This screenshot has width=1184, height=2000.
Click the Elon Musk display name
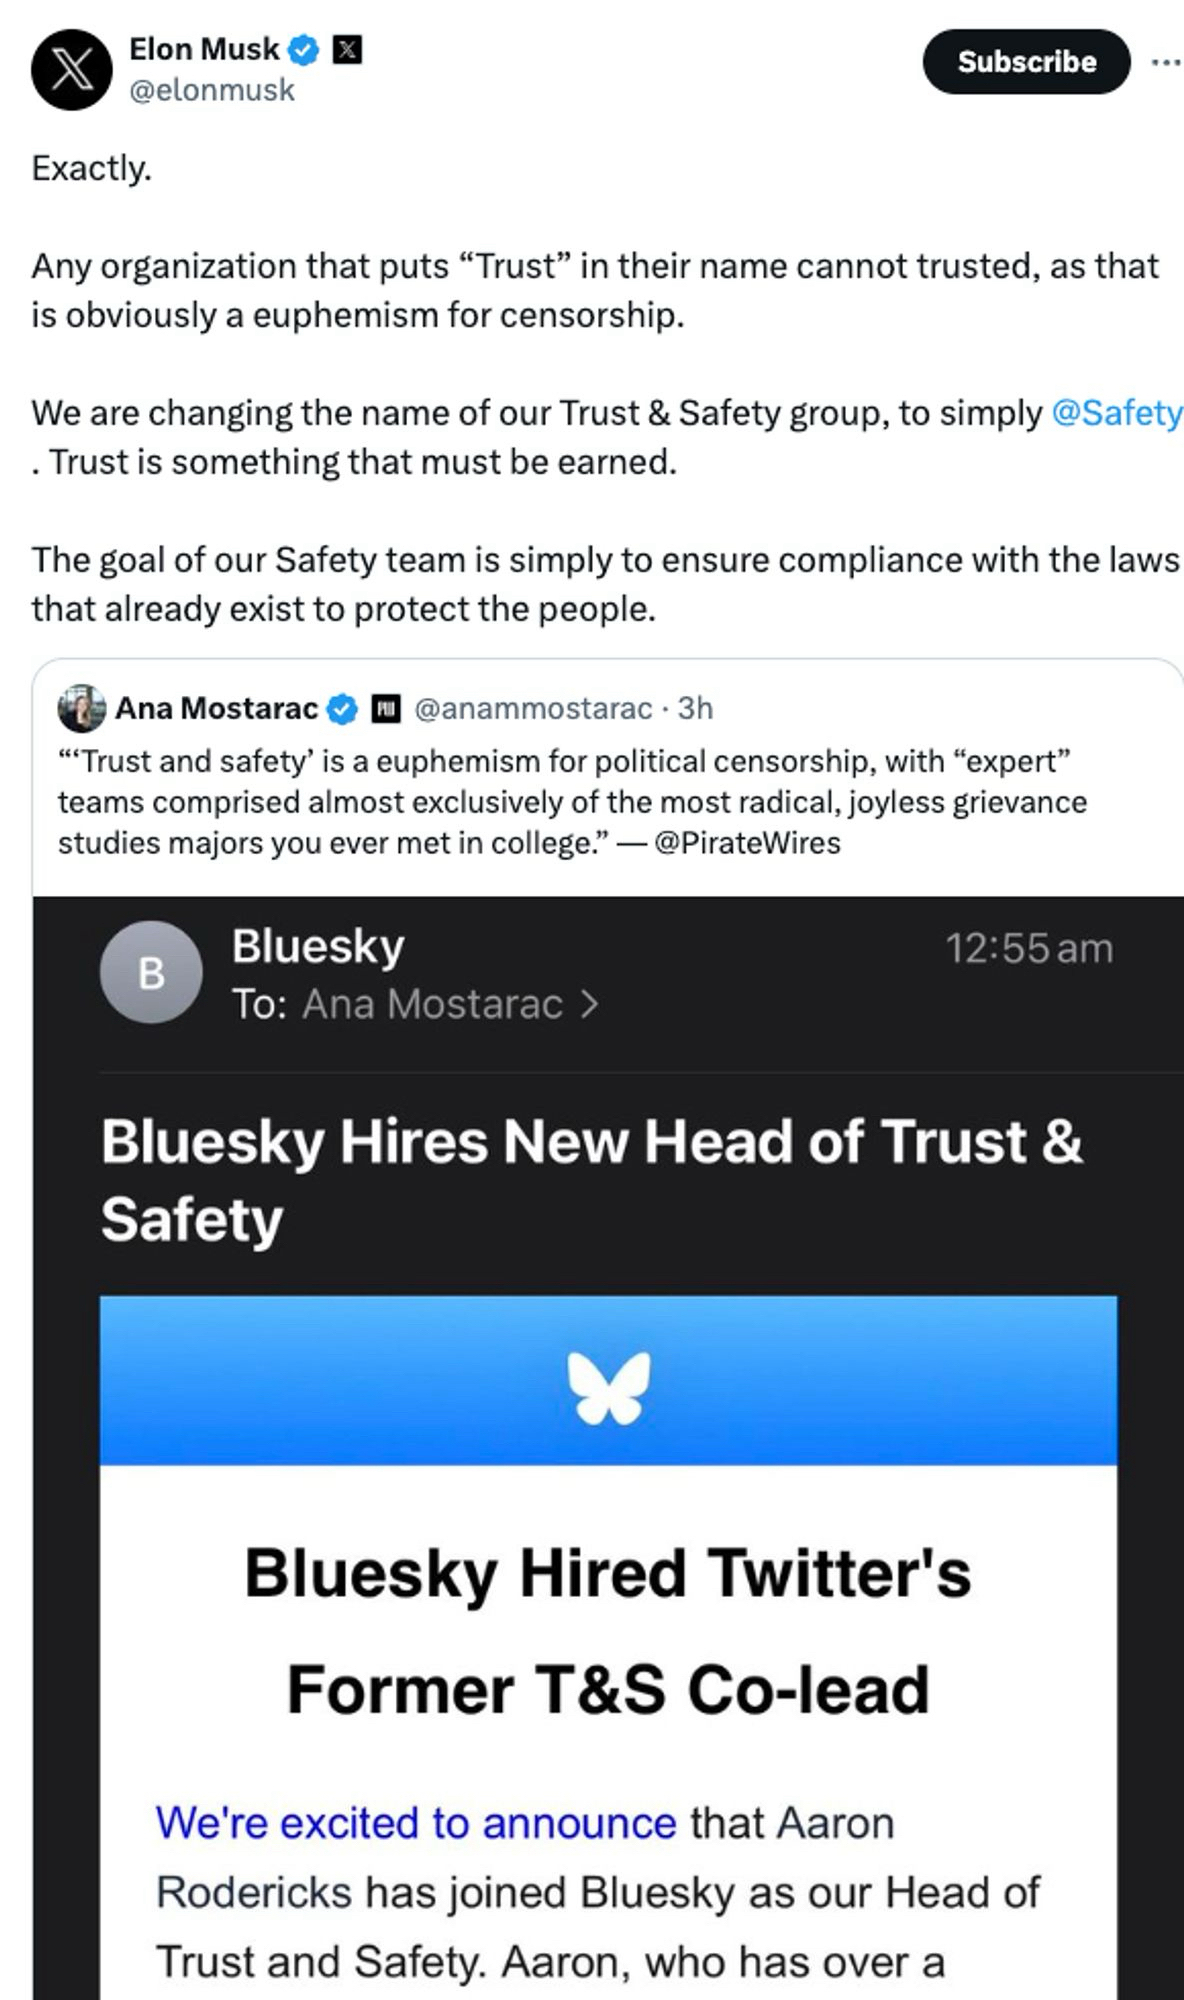[x=204, y=49]
